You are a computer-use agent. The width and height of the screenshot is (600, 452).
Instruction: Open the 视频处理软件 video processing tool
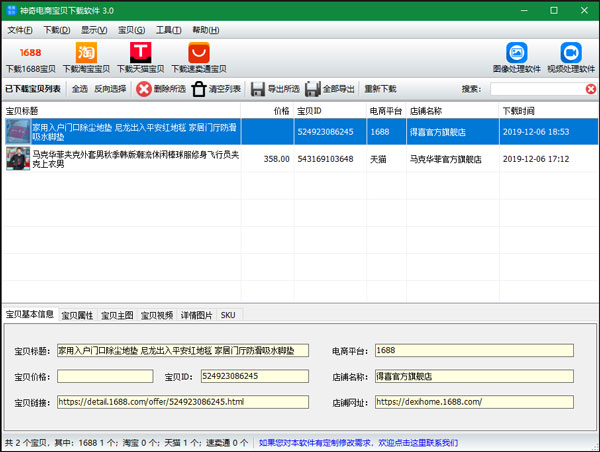coord(570,52)
